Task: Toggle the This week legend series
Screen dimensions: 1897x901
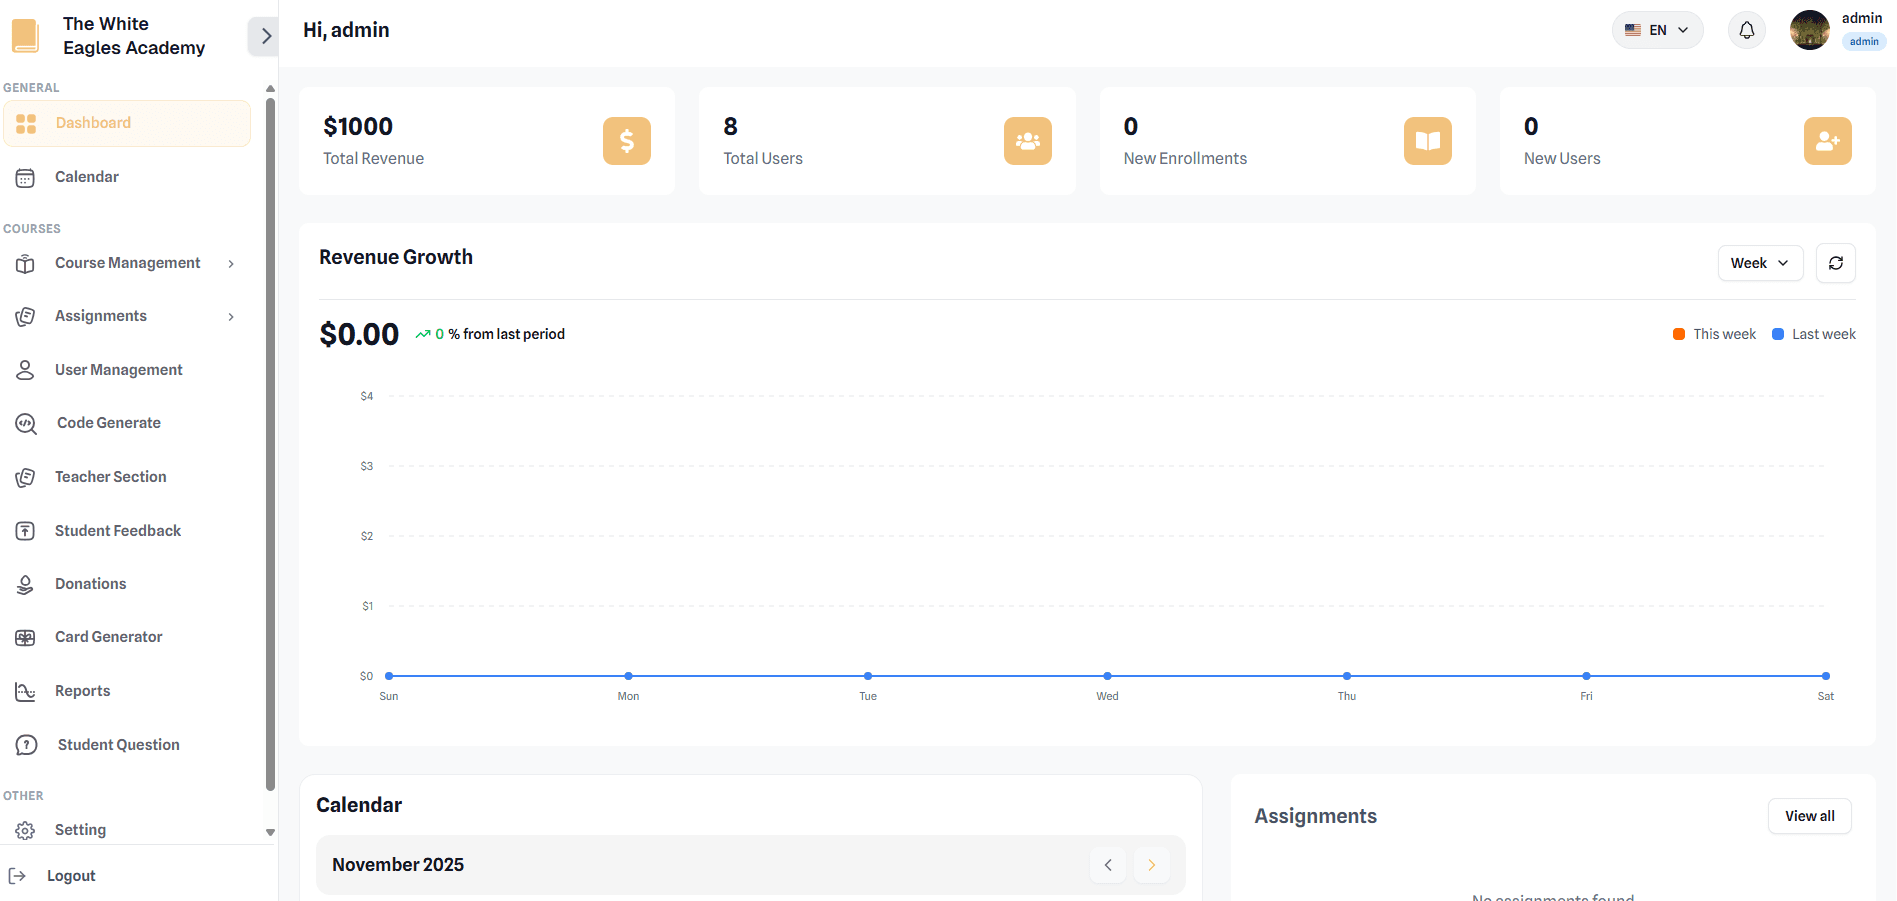Action: point(1714,334)
